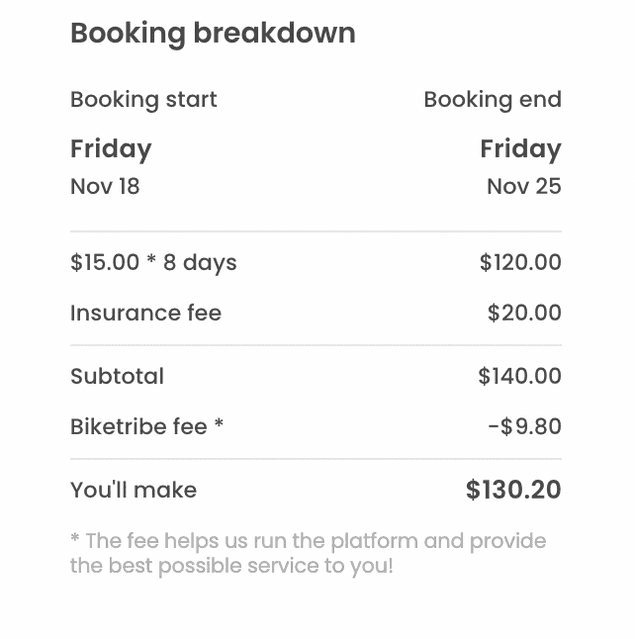This screenshot has height=639, width=635.
Task: Select the end day Friday text
Action: coord(520,149)
